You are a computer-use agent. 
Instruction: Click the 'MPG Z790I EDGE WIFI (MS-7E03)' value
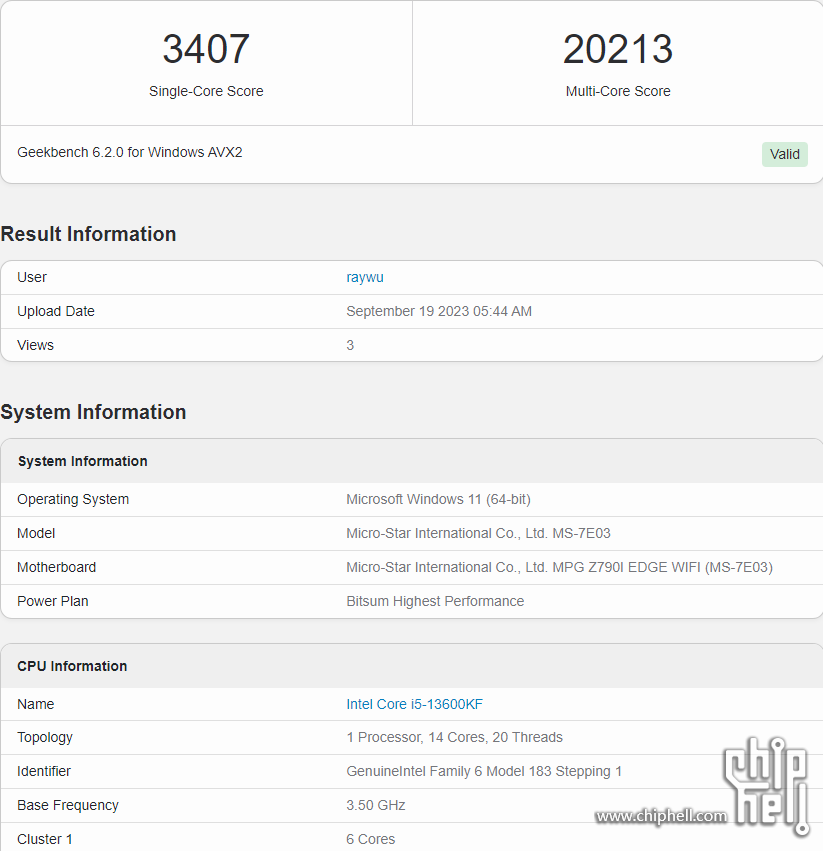pyautogui.click(x=662, y=567)
